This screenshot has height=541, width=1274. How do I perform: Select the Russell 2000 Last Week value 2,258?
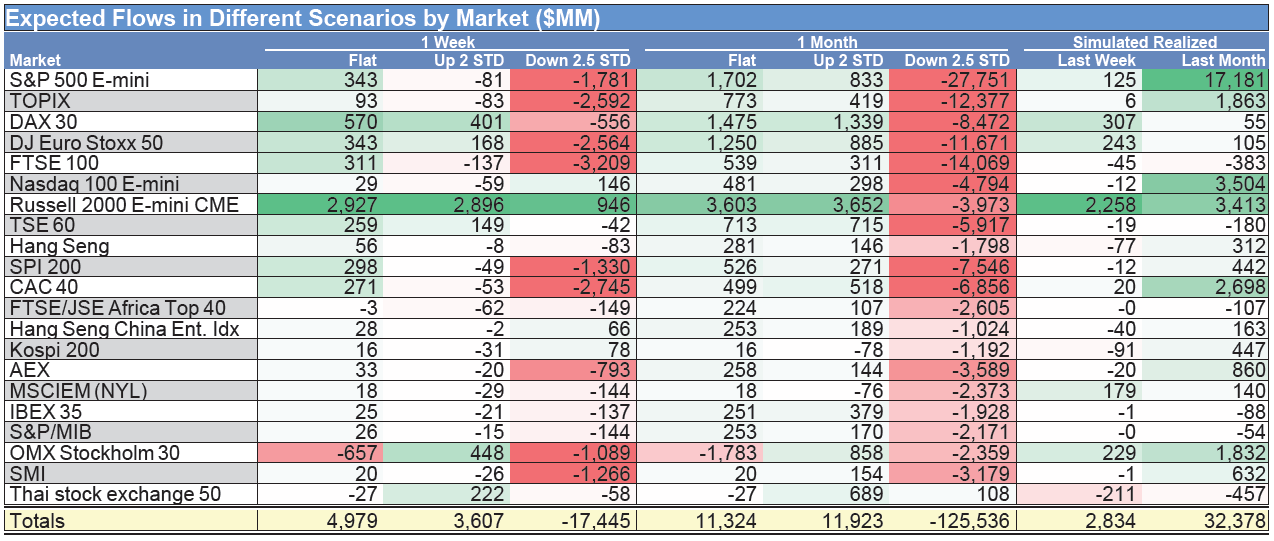1110,204
